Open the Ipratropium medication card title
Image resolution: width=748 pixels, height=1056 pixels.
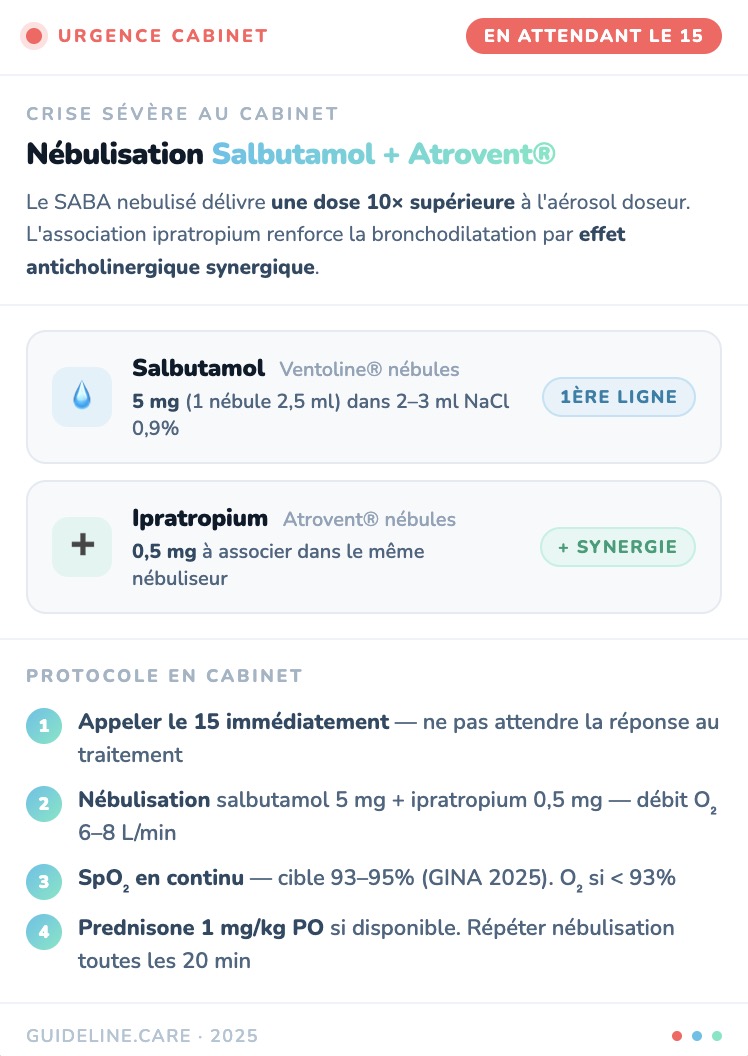click(x=200, y=518)
